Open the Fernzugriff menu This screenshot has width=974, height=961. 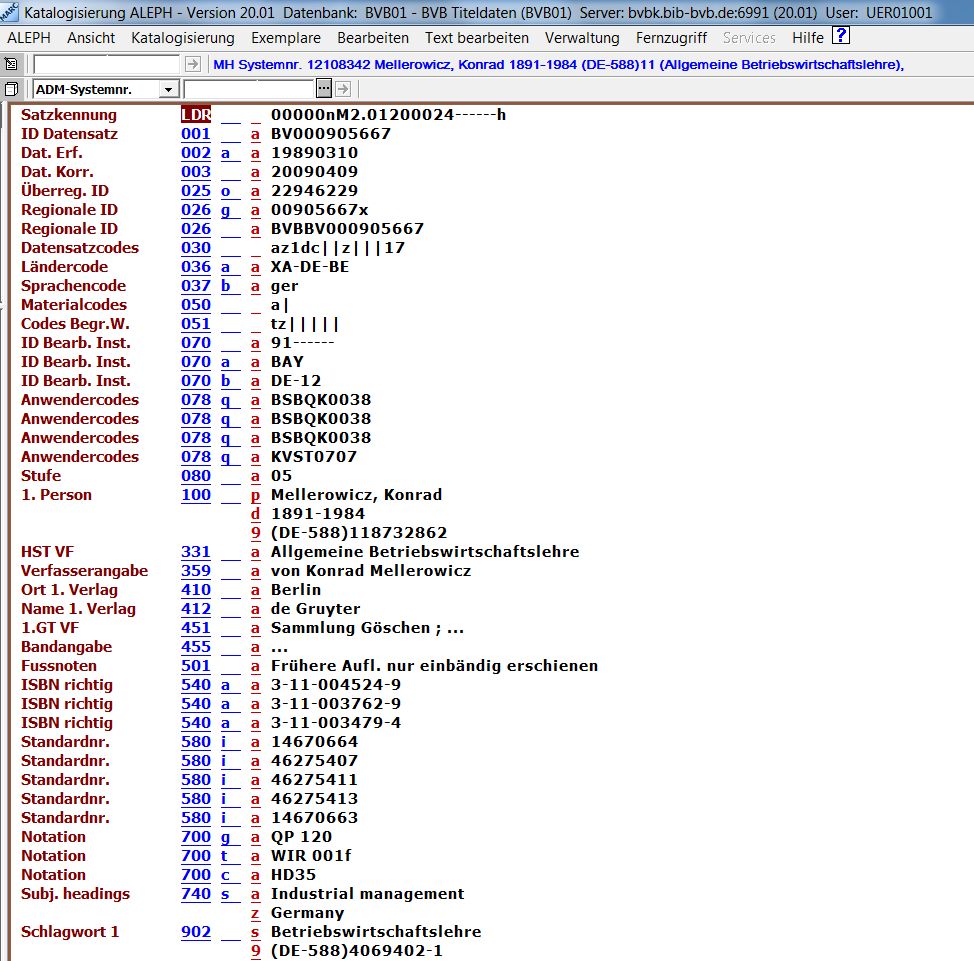pyautogui.click(x=671, y=38)
